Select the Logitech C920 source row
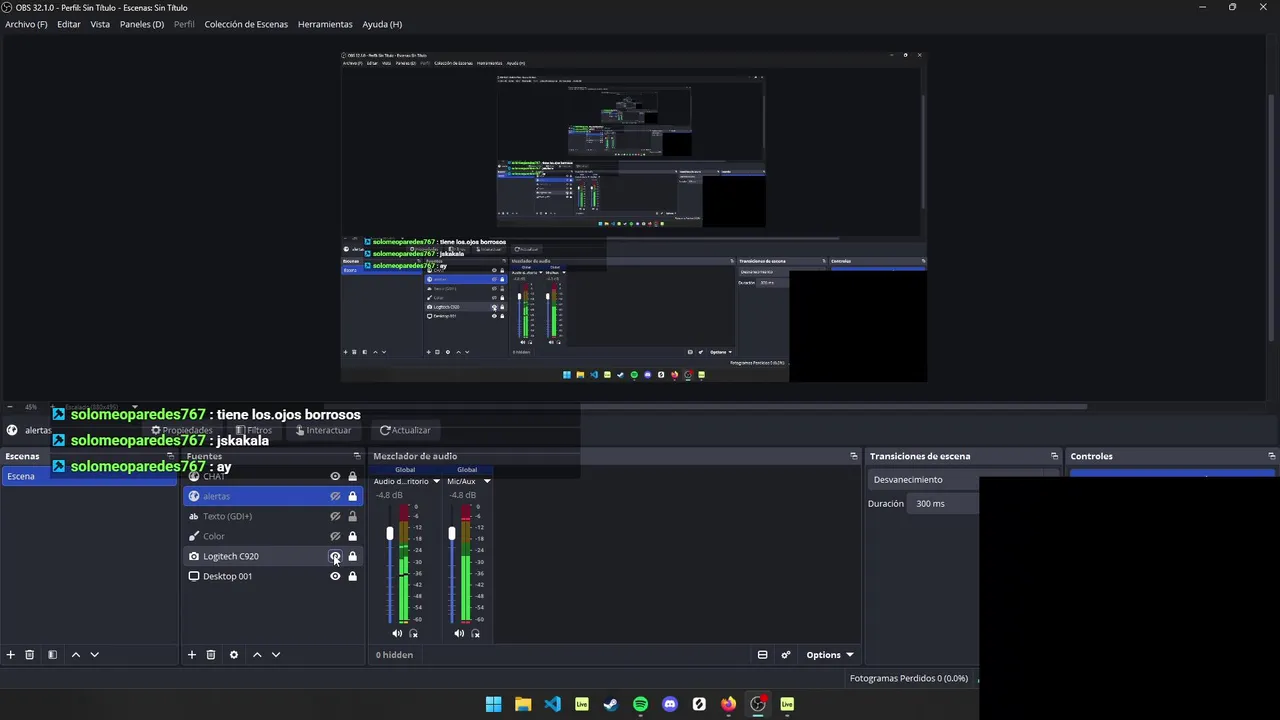 272,556
